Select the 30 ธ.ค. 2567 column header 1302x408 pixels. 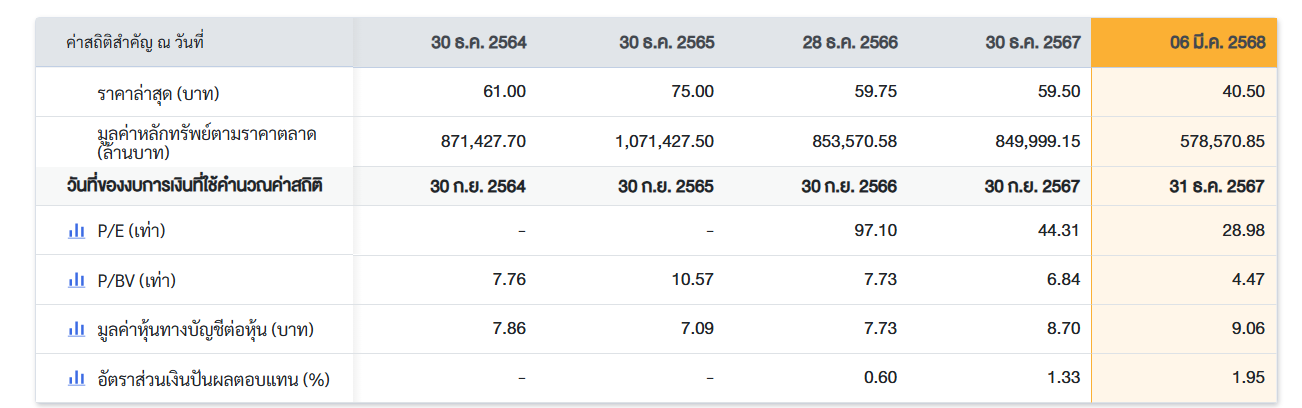1033,43
